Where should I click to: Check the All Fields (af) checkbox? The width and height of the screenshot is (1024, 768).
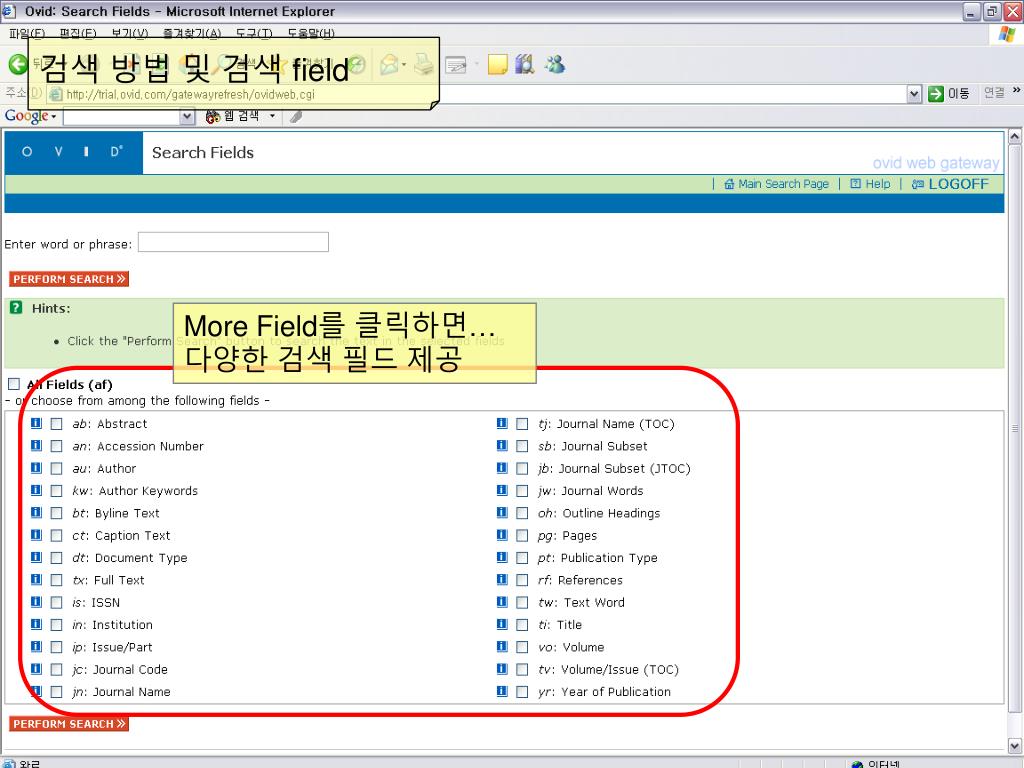[14, 384]
